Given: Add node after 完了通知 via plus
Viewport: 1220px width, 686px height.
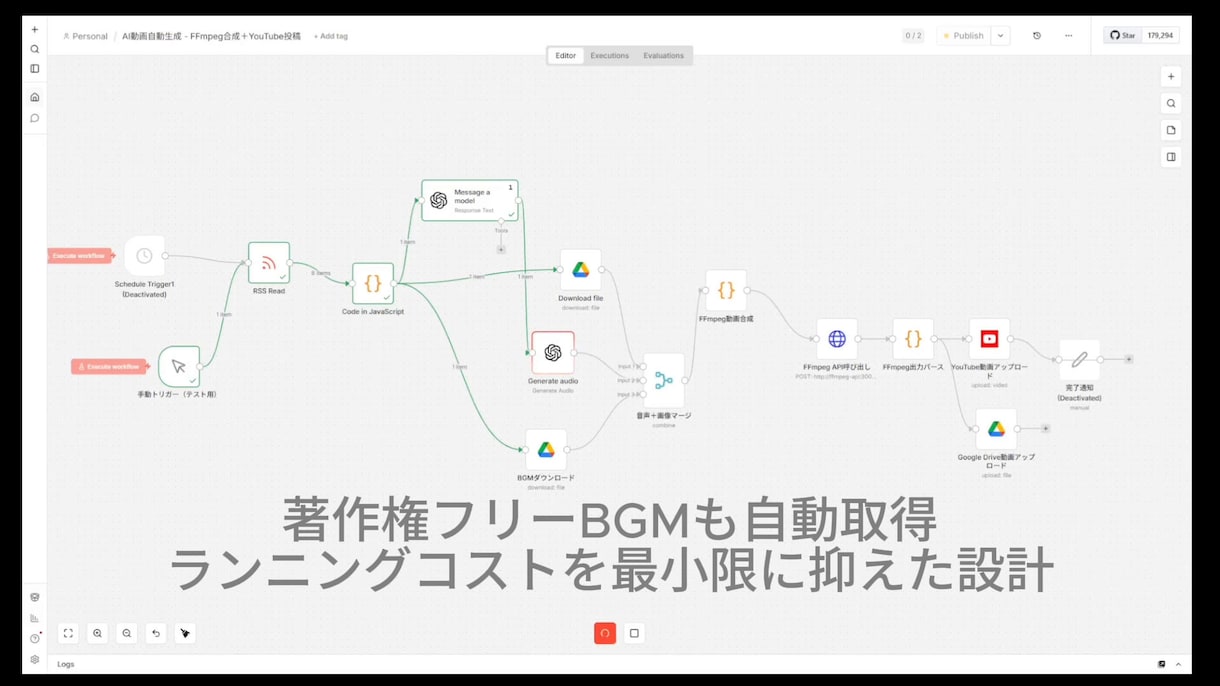Looking at the screenshot, I should 1129,359.
